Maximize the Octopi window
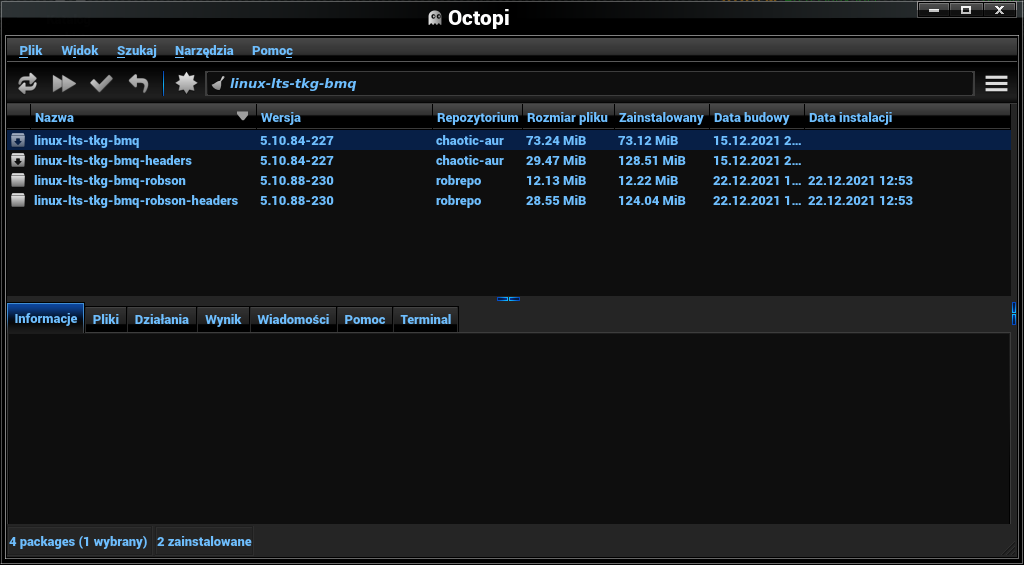The width and height of the screenshot is (1024, 565). 966,9
